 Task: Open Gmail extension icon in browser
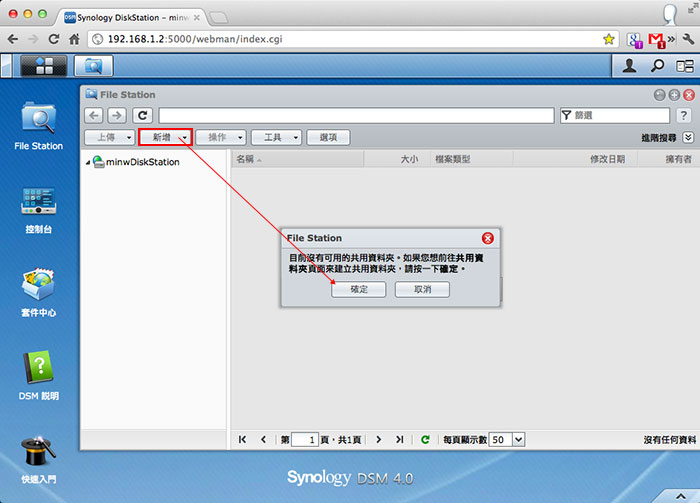(657, 40)
